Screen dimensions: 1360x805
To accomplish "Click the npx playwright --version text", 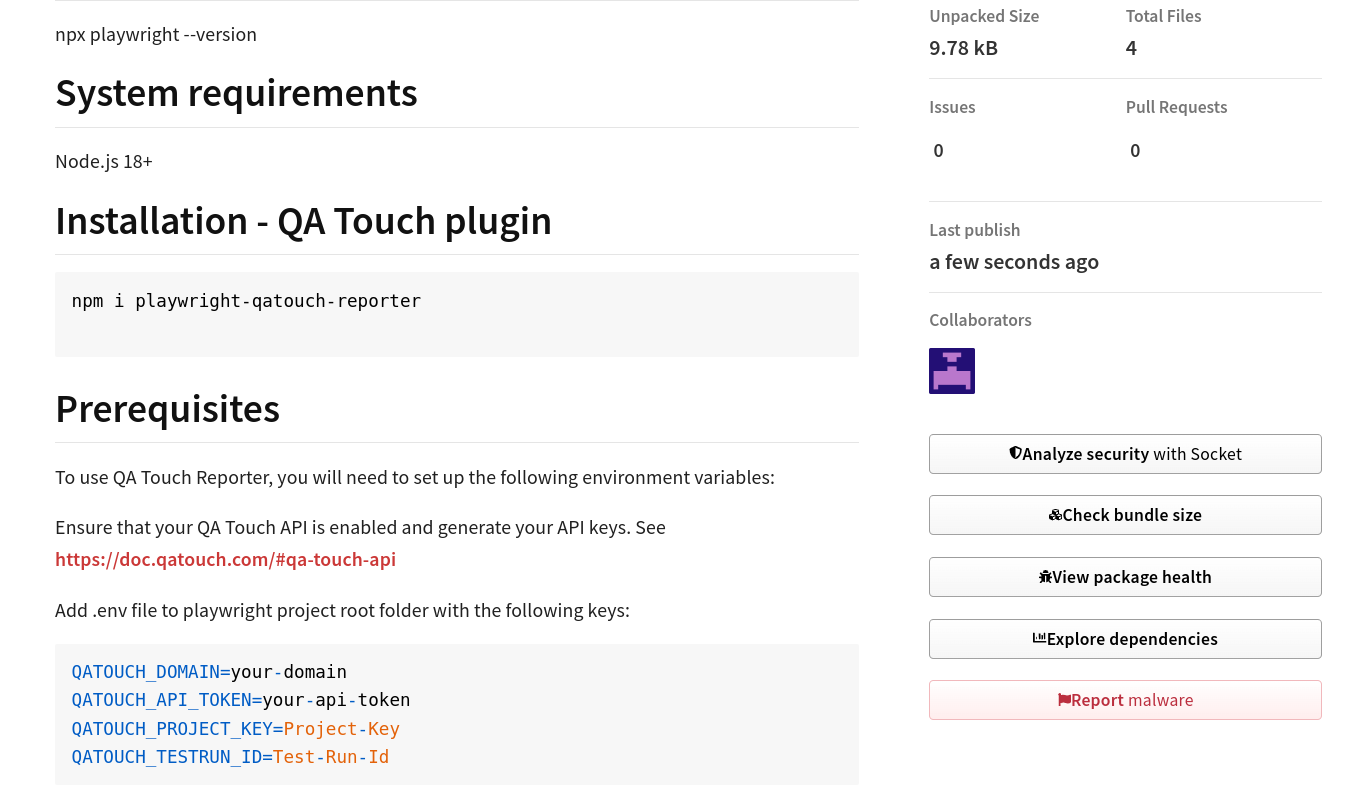I will (156, 35).
